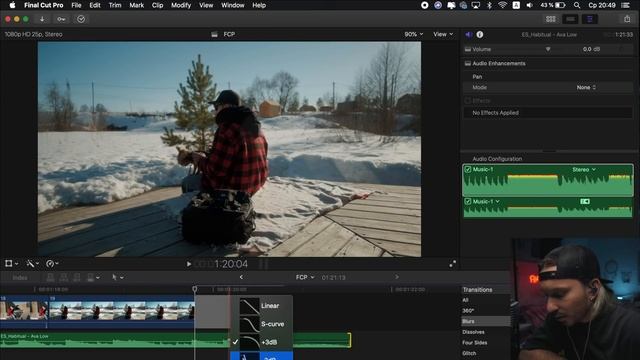Adjust the Volume slider handle
The image size is (640, 360).
(x=548, y=49)
